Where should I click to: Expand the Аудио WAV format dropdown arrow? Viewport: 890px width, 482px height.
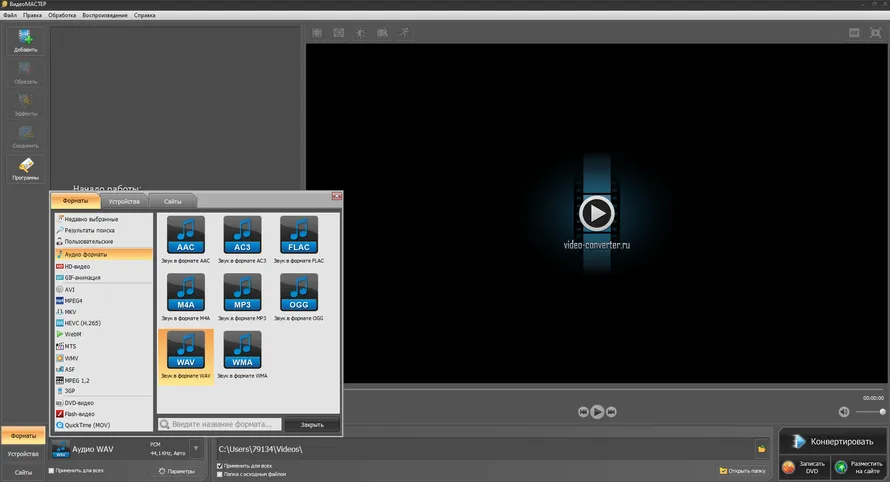click(x=196, y=449)
